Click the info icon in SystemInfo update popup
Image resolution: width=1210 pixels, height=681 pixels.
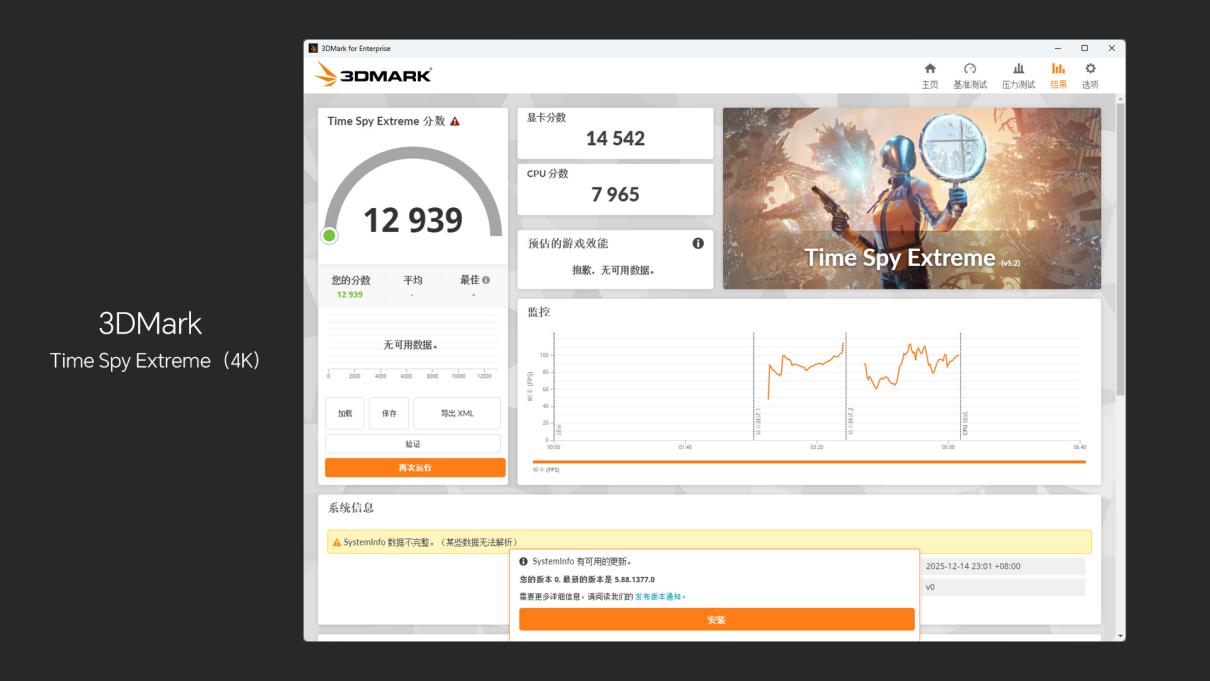click(523, 562)
